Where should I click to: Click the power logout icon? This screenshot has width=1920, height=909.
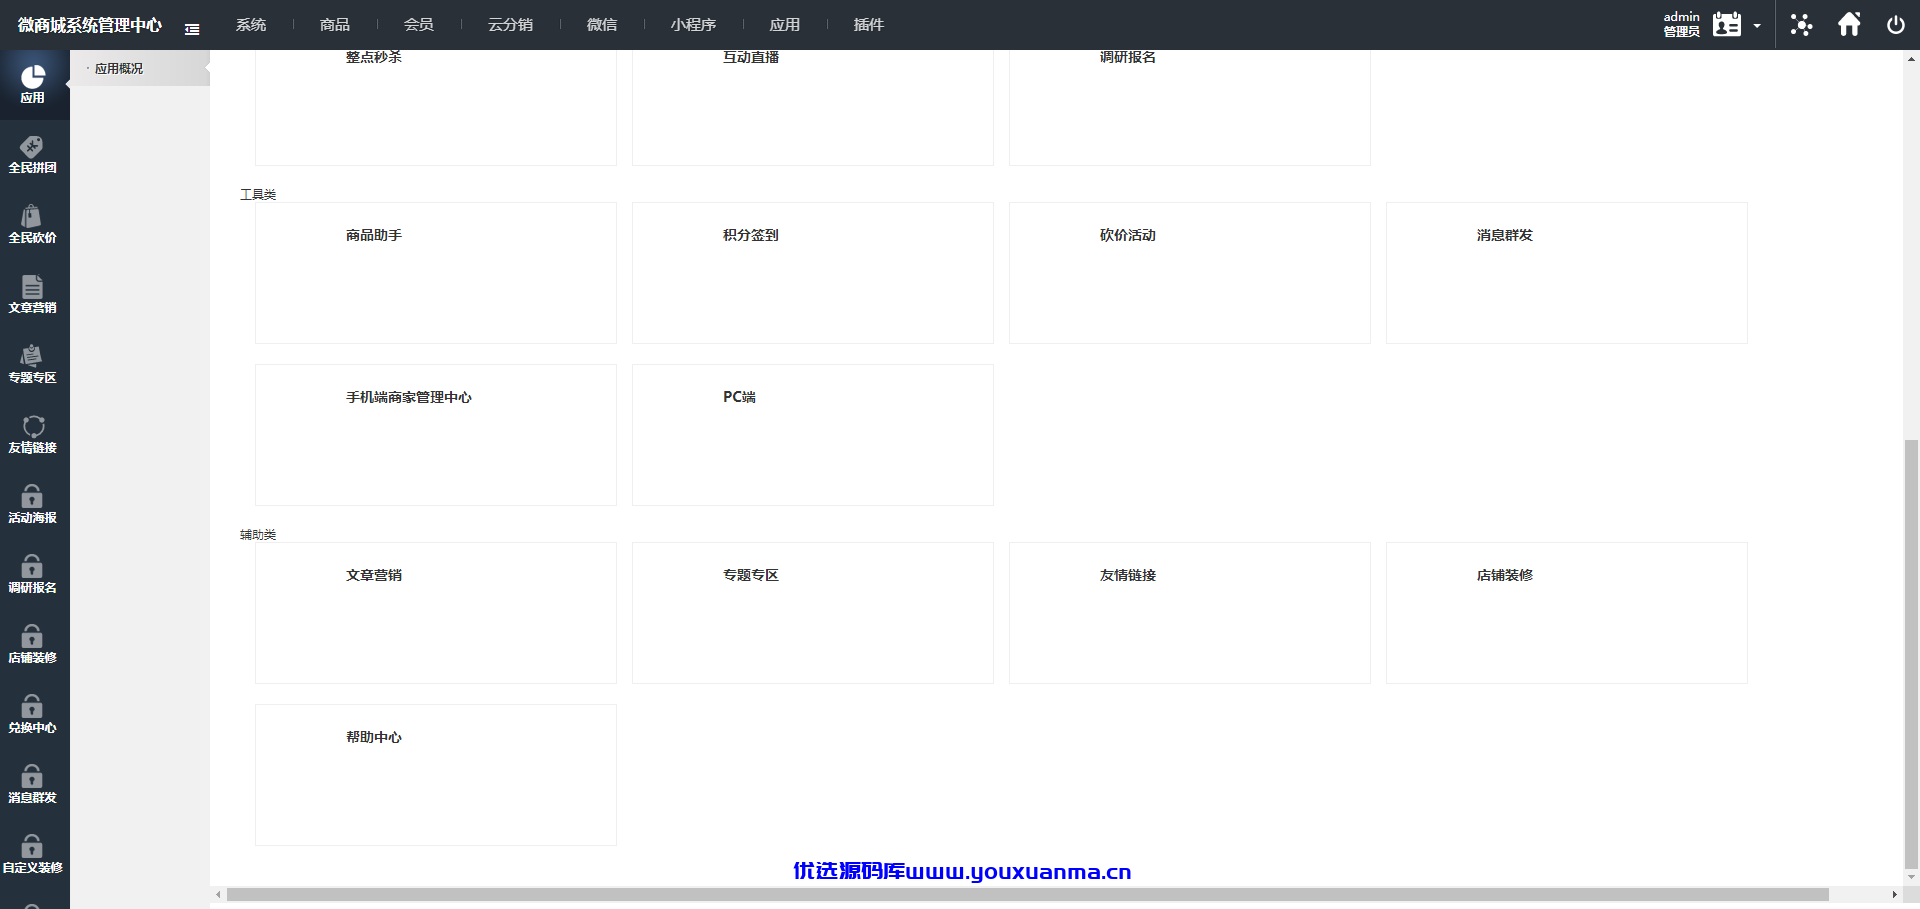pos(1895,25)
